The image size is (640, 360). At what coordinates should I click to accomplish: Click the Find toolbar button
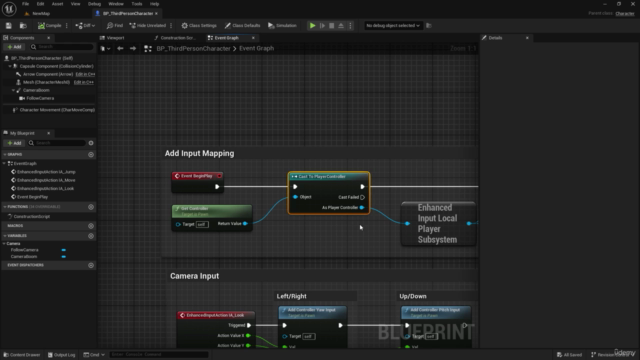pyautogui.click(x=115, y=26)
